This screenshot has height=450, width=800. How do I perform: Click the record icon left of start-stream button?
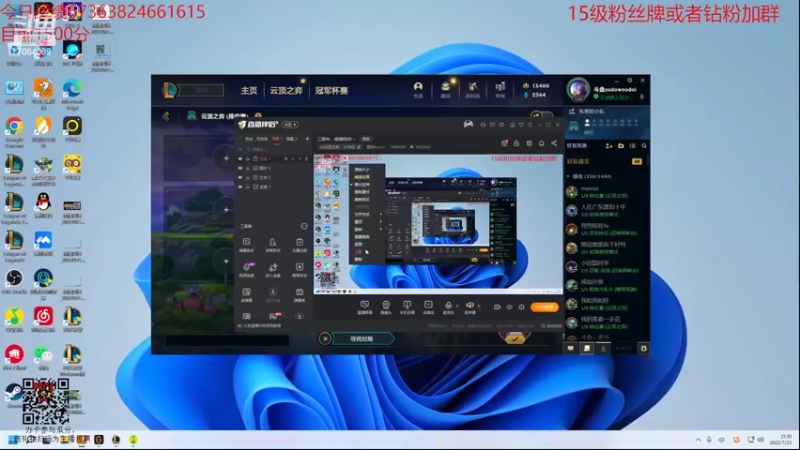tap(497, 307)
